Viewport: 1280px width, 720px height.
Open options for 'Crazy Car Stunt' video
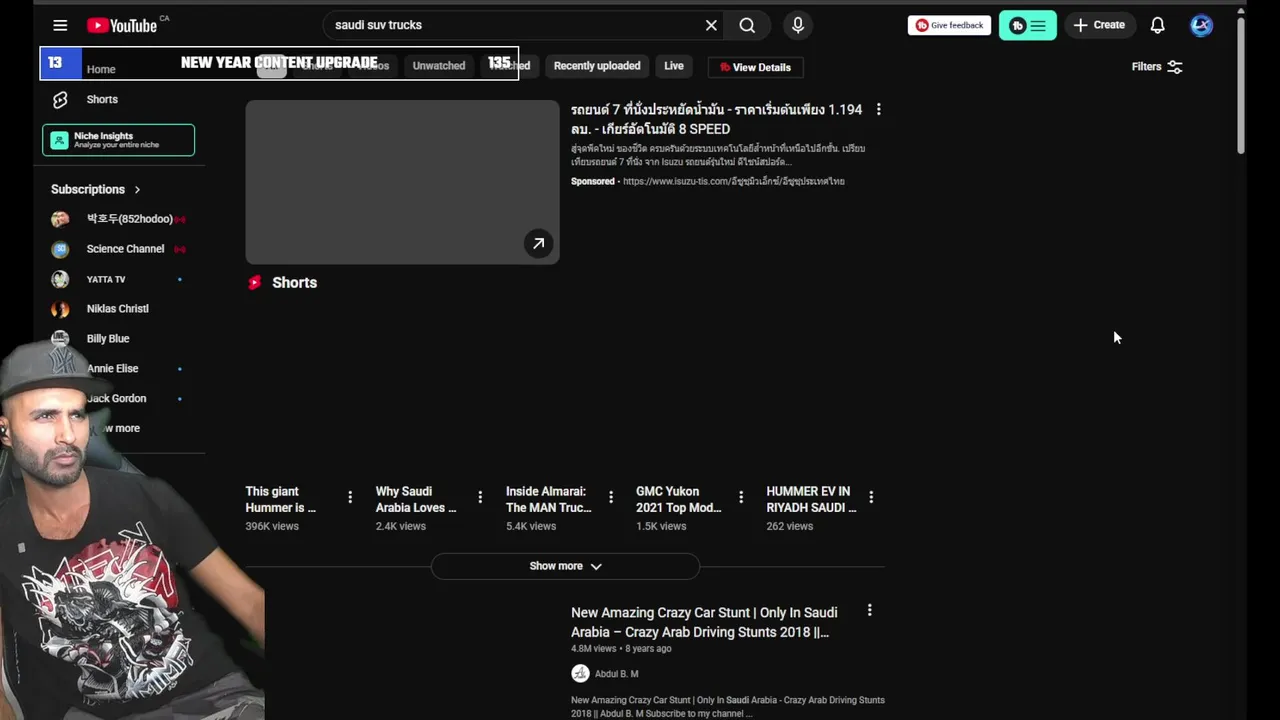869,610
